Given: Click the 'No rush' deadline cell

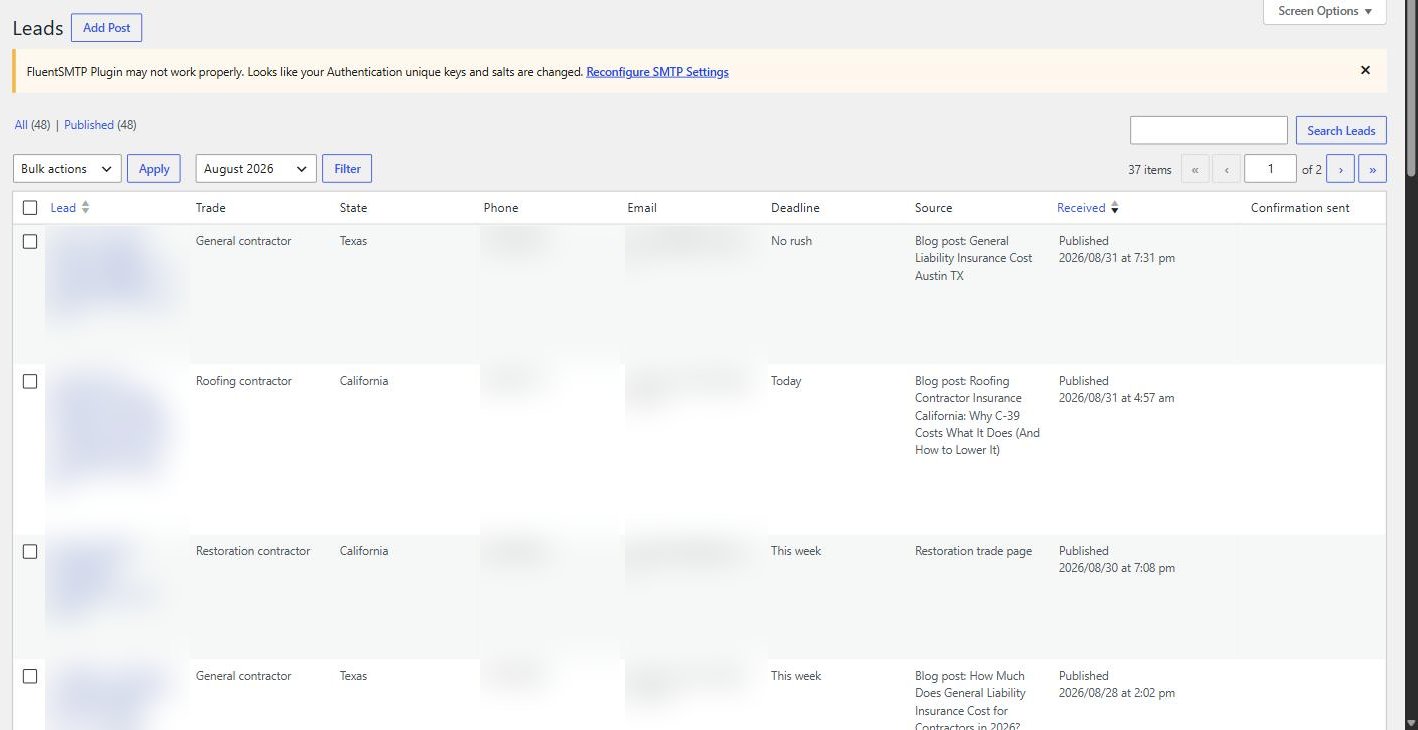Looking at the screenshot, I should [791, 241].
